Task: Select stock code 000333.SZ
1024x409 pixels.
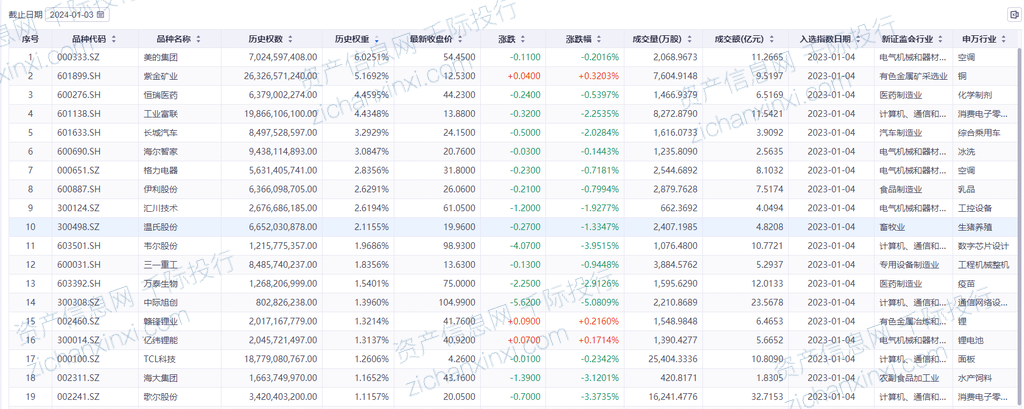Action: (x=76, y=57)
